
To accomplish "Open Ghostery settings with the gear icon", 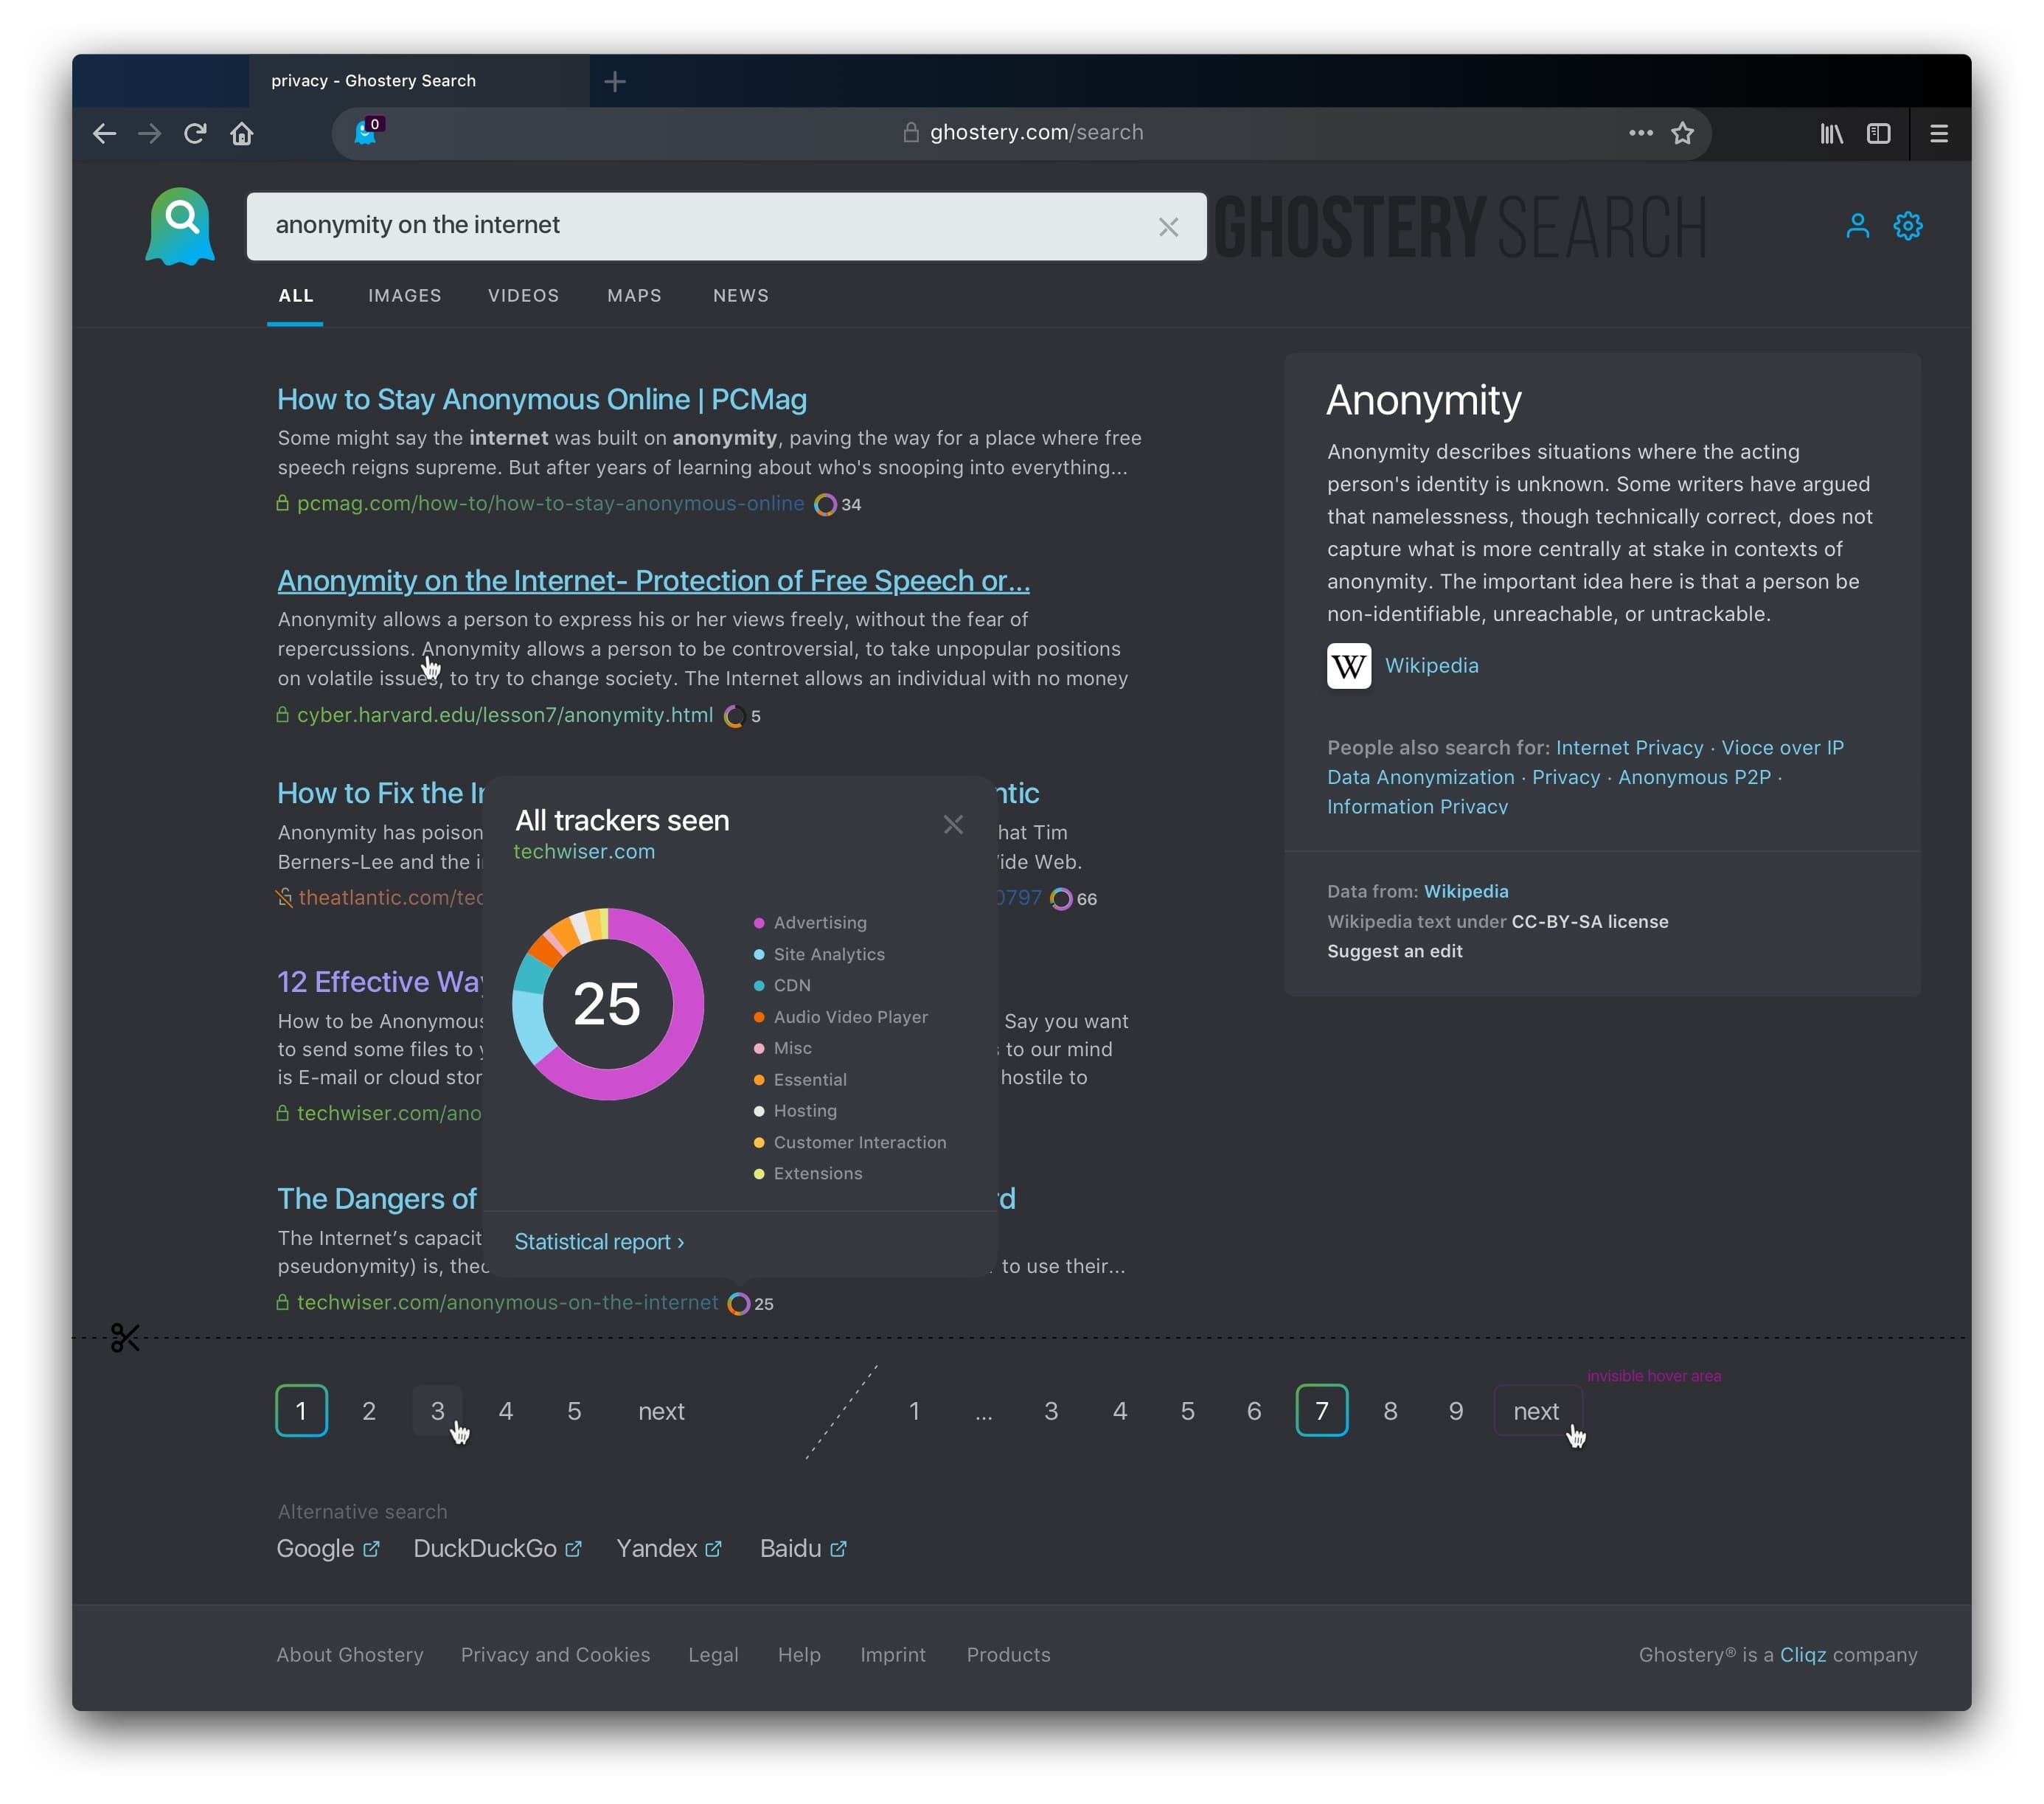I will (x=1907, y=226).
